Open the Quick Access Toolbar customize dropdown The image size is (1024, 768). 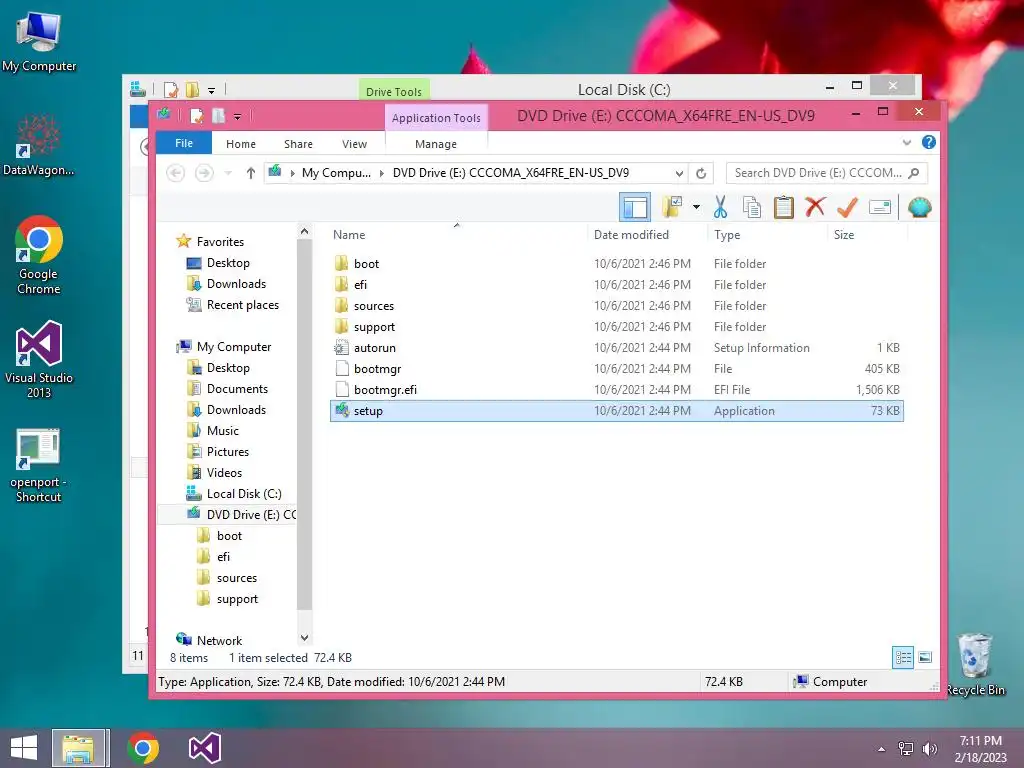coord(237,117)
